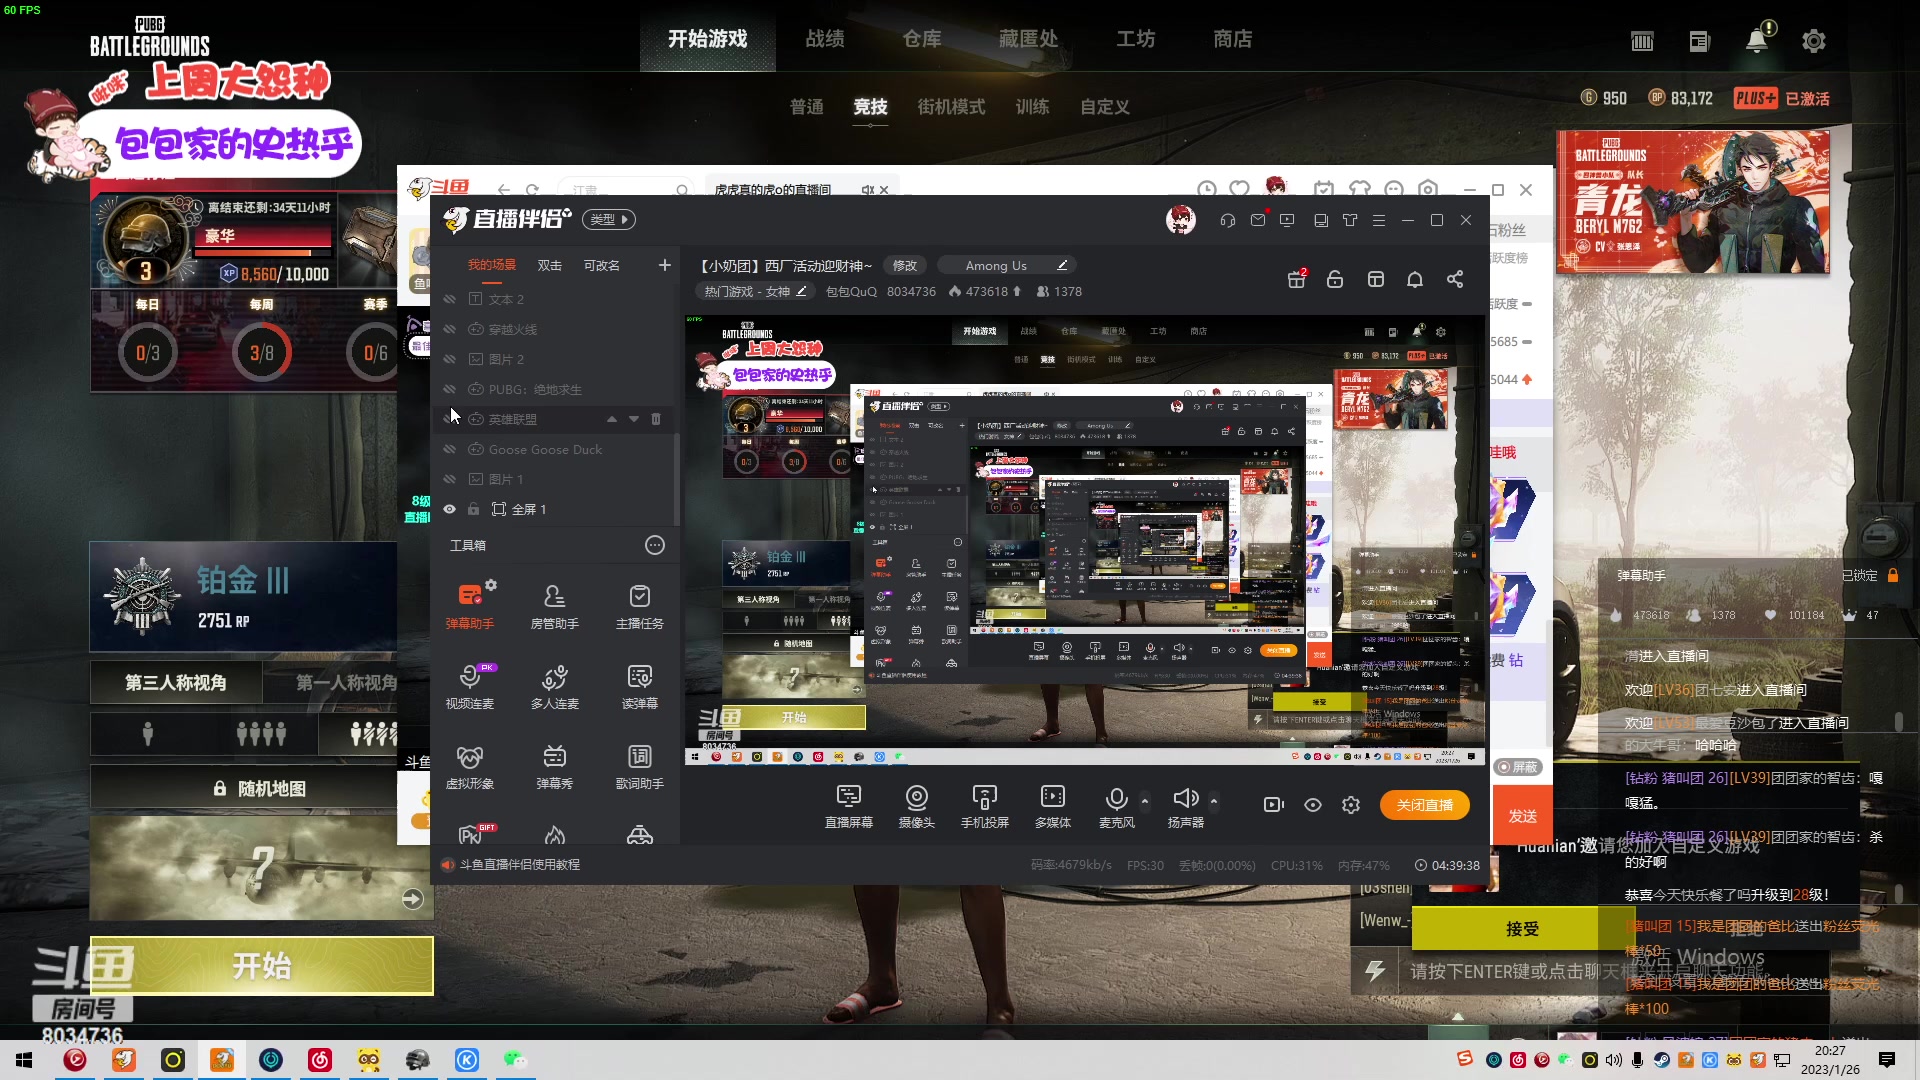1920x1080 pixels.
Task: Open the 类型 type dropdown
Action: 610,220
